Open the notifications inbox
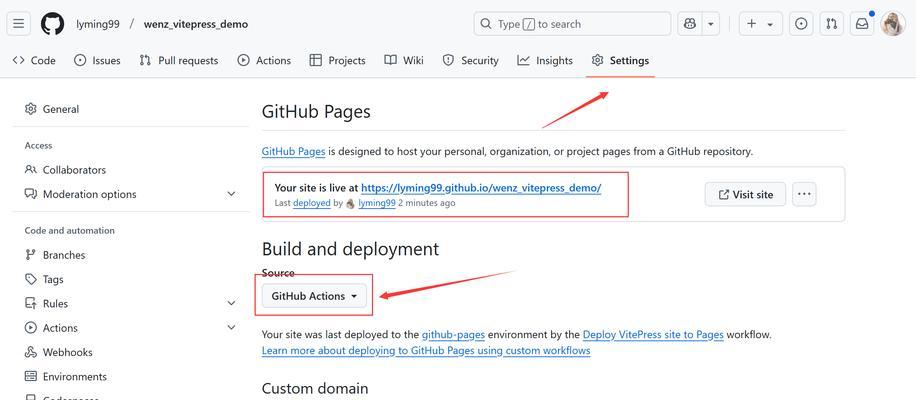Image resolution: width=916 pixels, height=400 pixels. pos(862,24)
